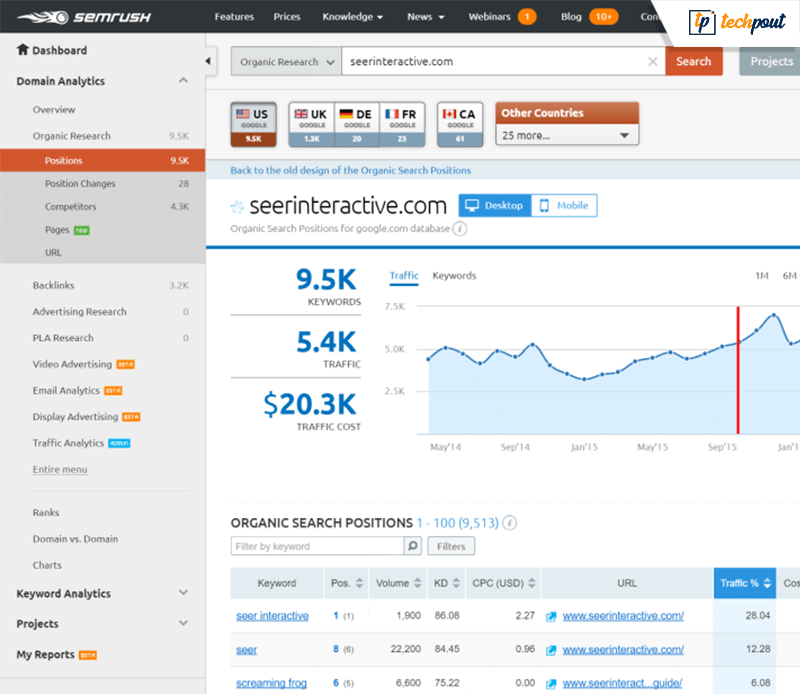Open Pages in the sidebar
800x694 pixels.
[57, 230]
